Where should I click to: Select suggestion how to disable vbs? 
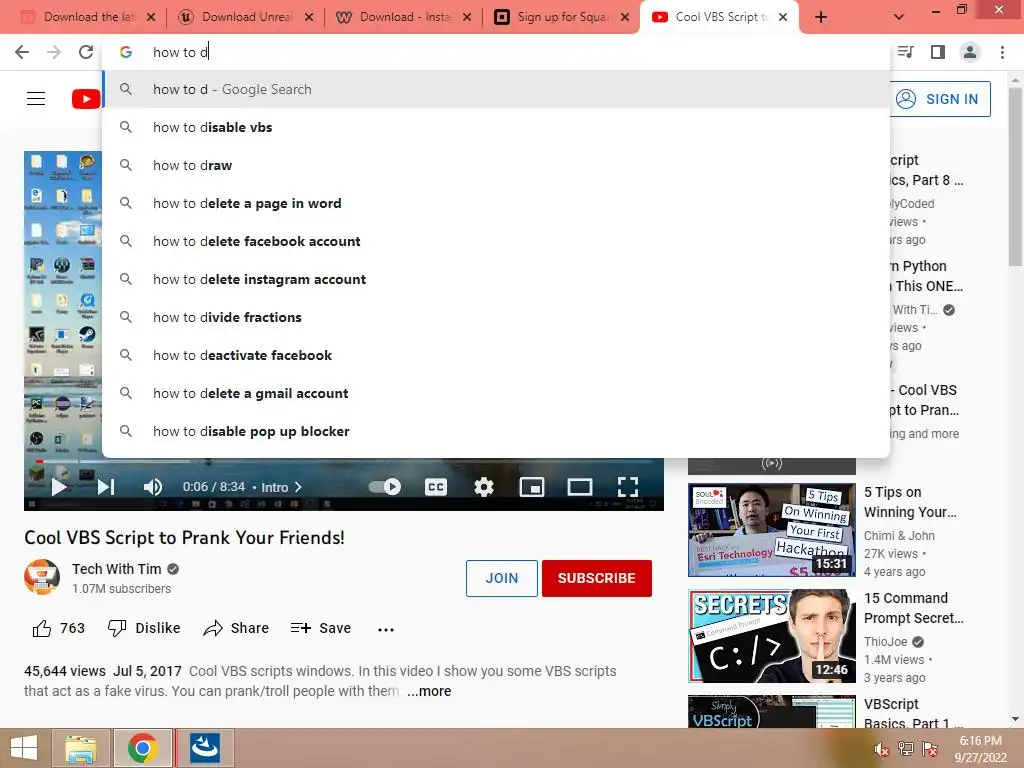(x=496, y=127)
